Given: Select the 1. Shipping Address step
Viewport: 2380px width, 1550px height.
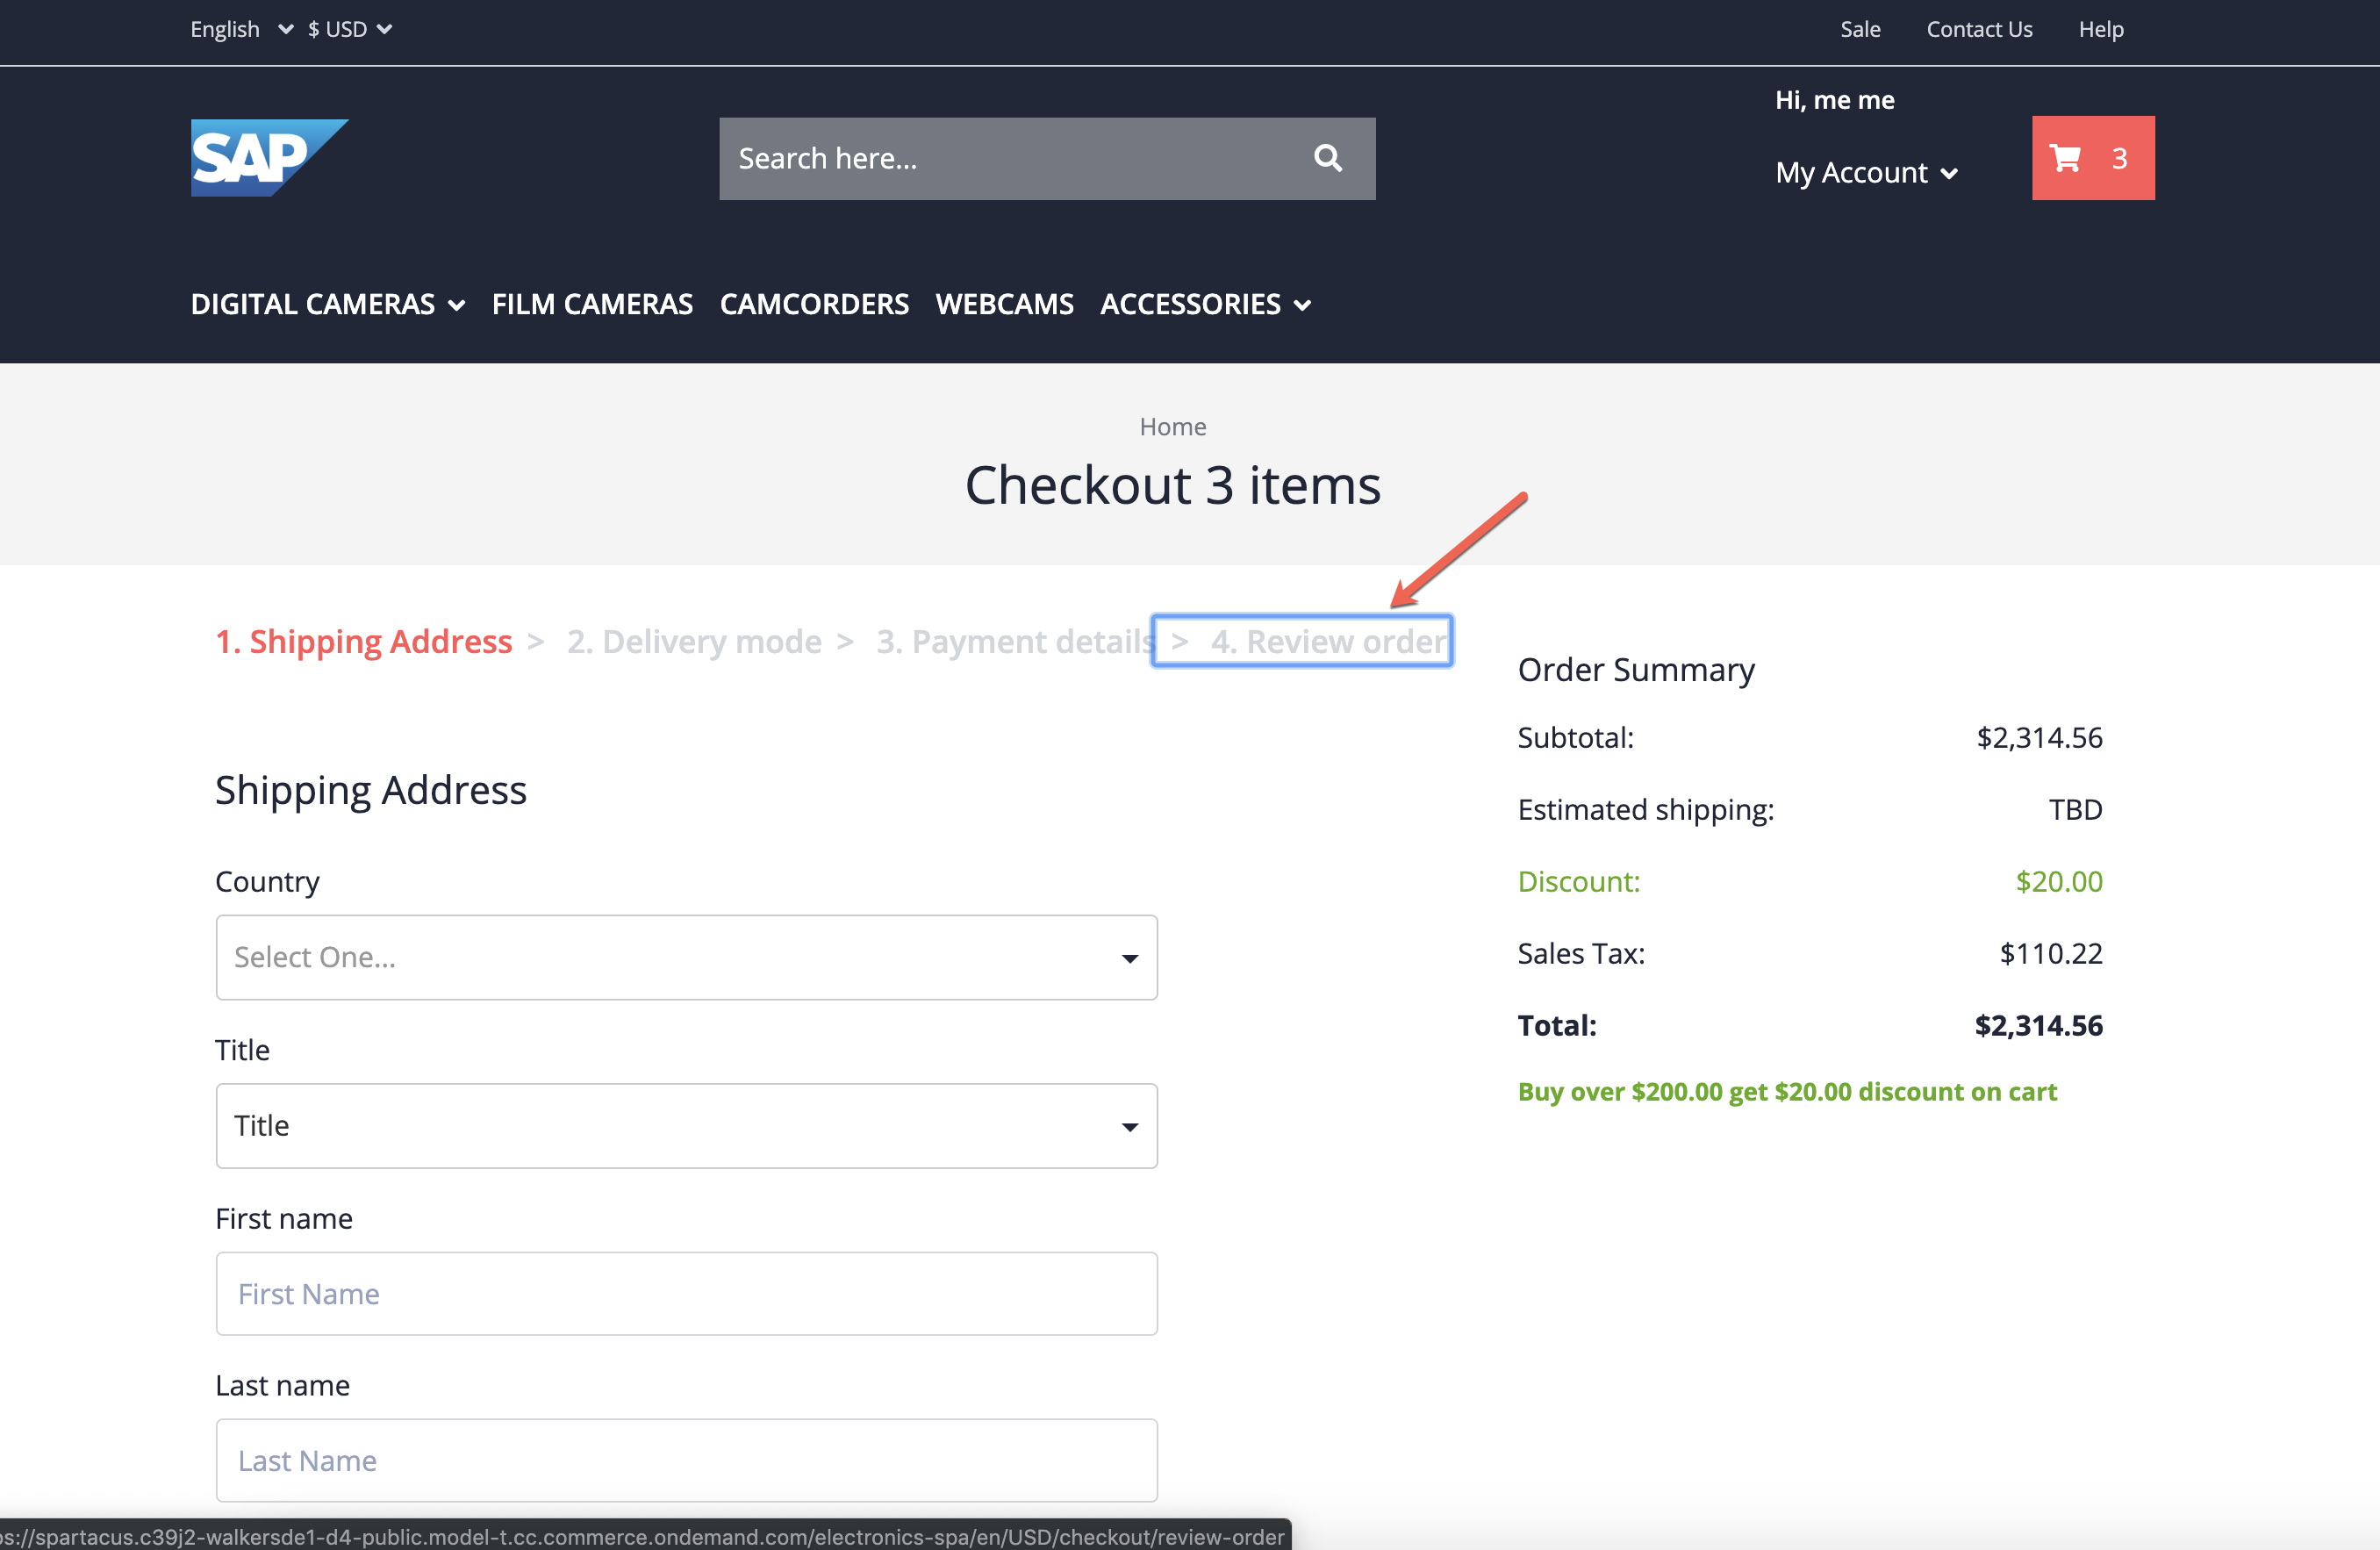Looking at the screenshot, I should (364, 641).
